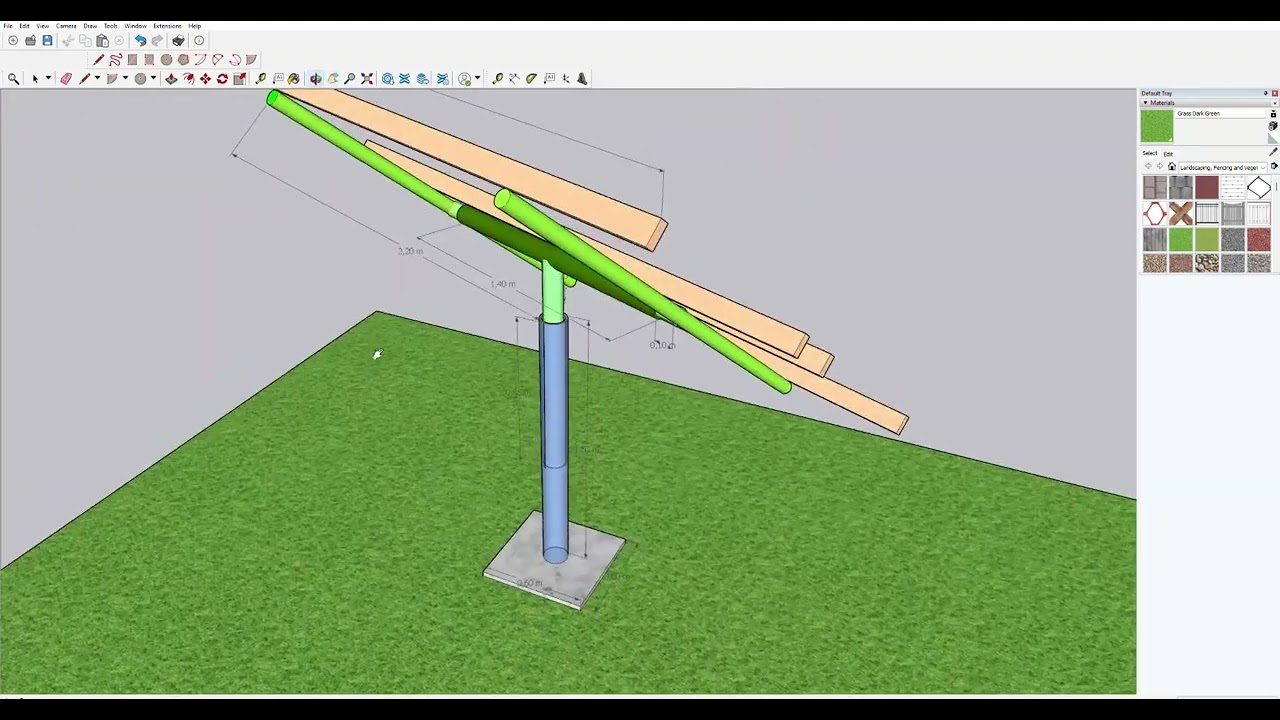Viewport: 1280px width, 720px height.
Task: Paste using the clipboard toolbar icon
Action: [x=102, y=40]
